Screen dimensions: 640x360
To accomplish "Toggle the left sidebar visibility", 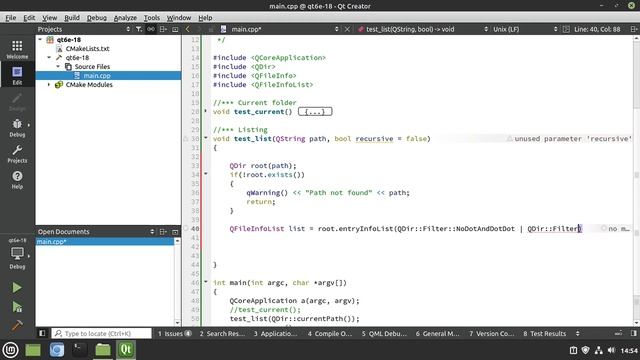I will [x=42, y=333].
